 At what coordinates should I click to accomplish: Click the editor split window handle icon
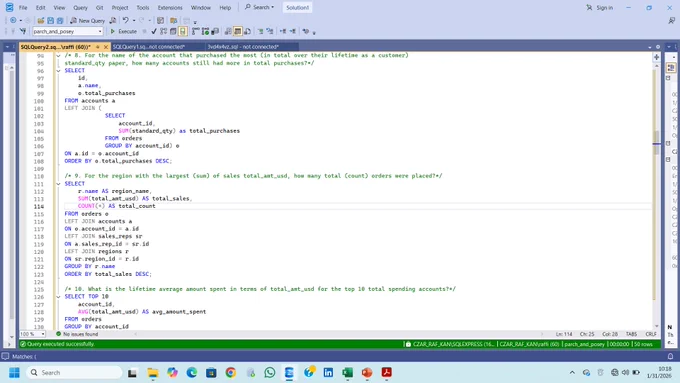coord(657,57)
